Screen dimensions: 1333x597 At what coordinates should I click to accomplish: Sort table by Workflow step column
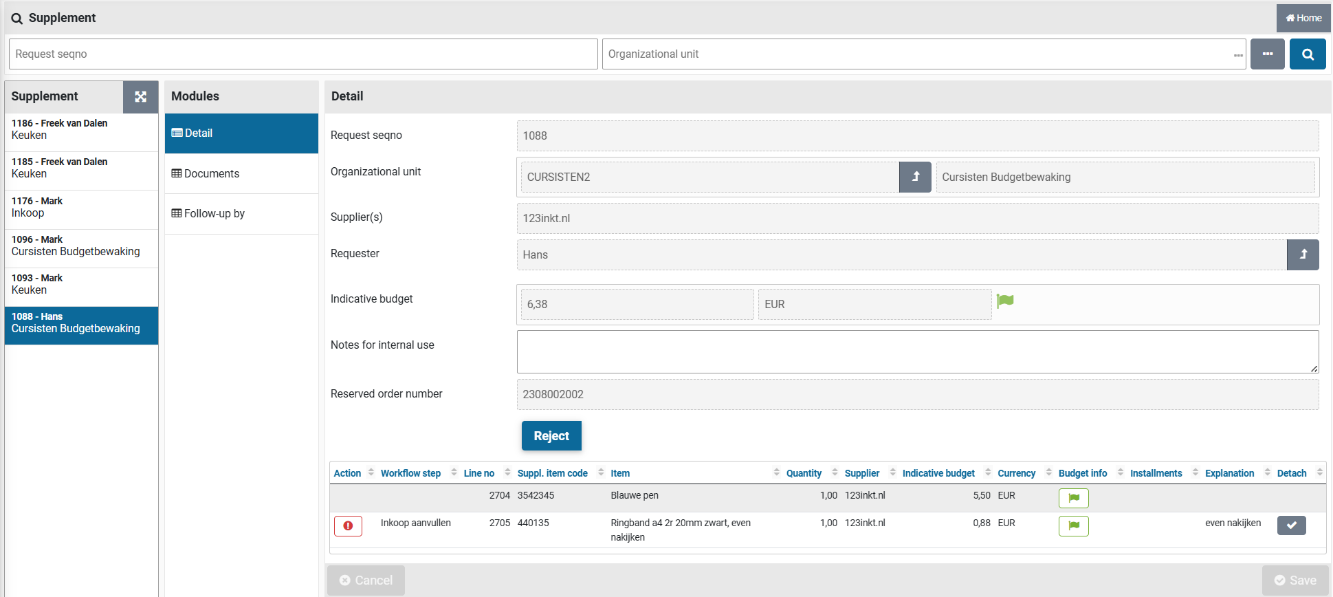410,473
